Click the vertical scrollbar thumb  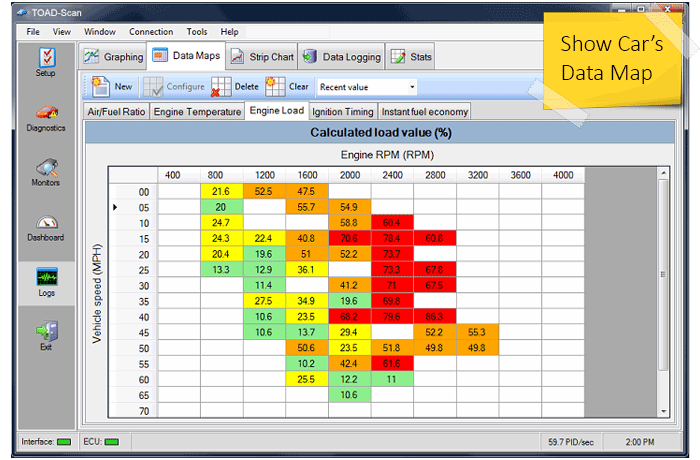pyautogui.click(x=663, y=274)
